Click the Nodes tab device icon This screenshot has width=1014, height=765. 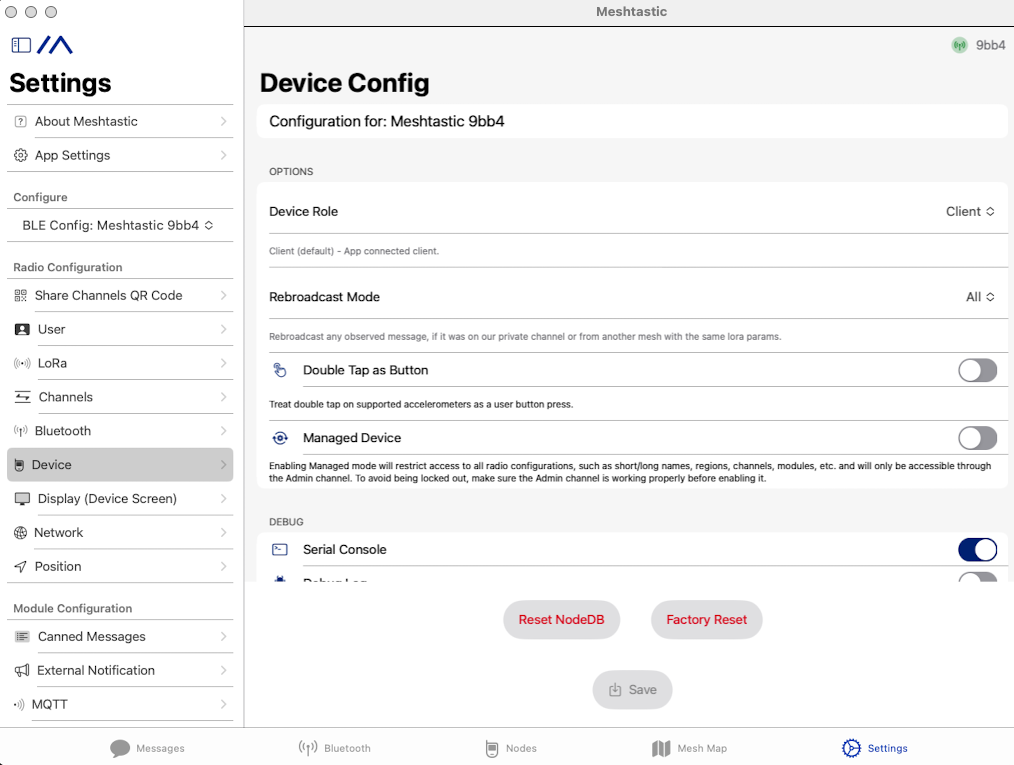492,749
